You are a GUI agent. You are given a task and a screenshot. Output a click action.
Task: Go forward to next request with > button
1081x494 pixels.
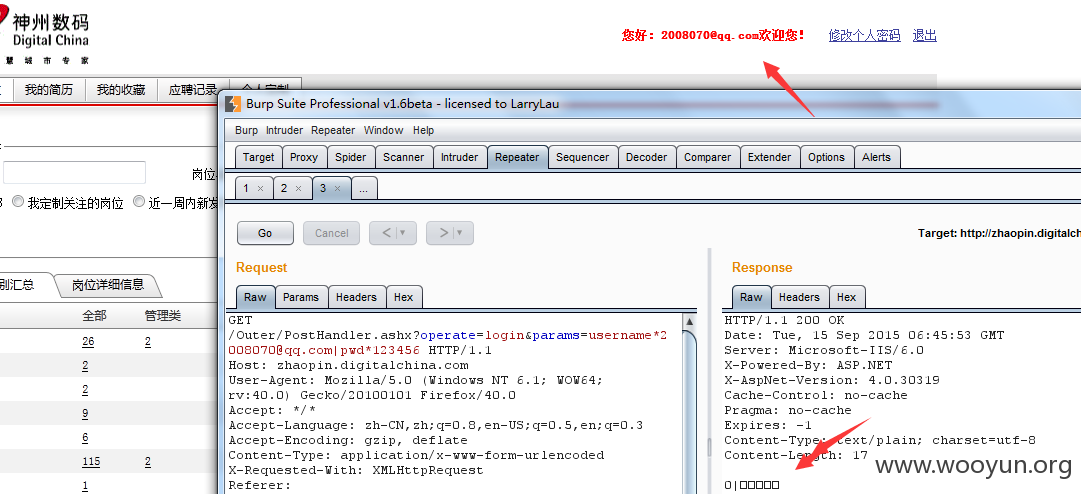point(444,233)
